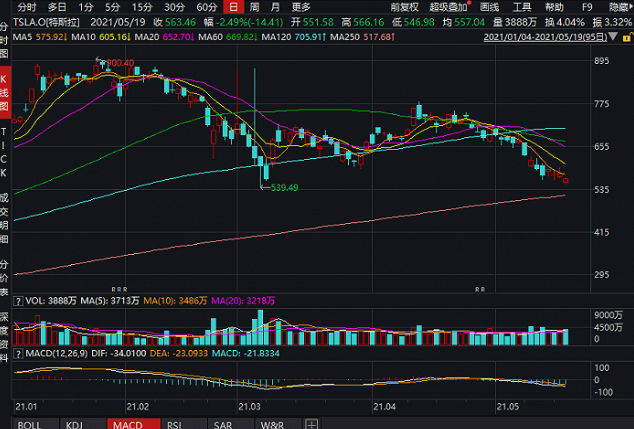Viewport: 634px width, 429px height.
Task: Open the 帮助 help menu
Action: [554, 7]
